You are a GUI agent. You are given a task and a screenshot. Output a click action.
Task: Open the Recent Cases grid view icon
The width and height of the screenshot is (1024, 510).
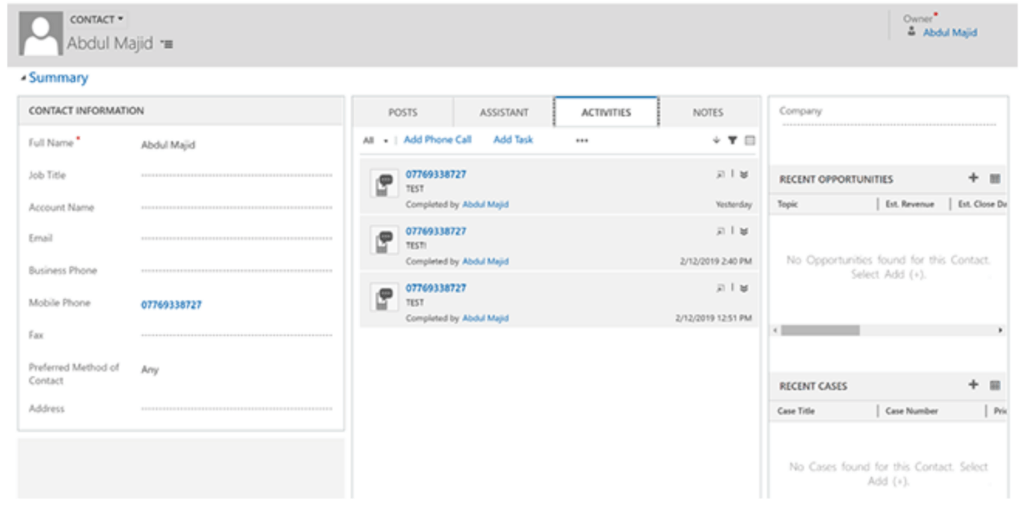pyautogui.click(x=995, y=386)
